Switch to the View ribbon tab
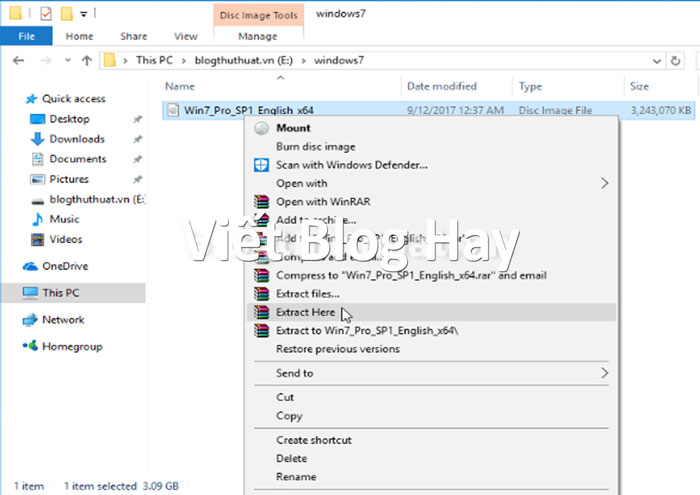 186,36
